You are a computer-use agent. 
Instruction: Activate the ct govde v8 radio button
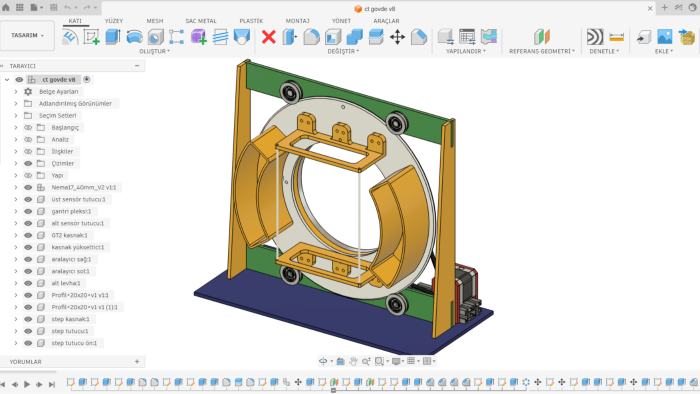(x=87, y=79)
